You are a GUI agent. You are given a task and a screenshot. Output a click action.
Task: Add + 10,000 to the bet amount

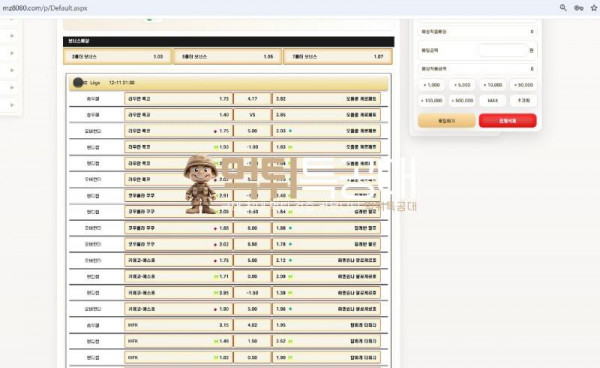coord(493,85)
